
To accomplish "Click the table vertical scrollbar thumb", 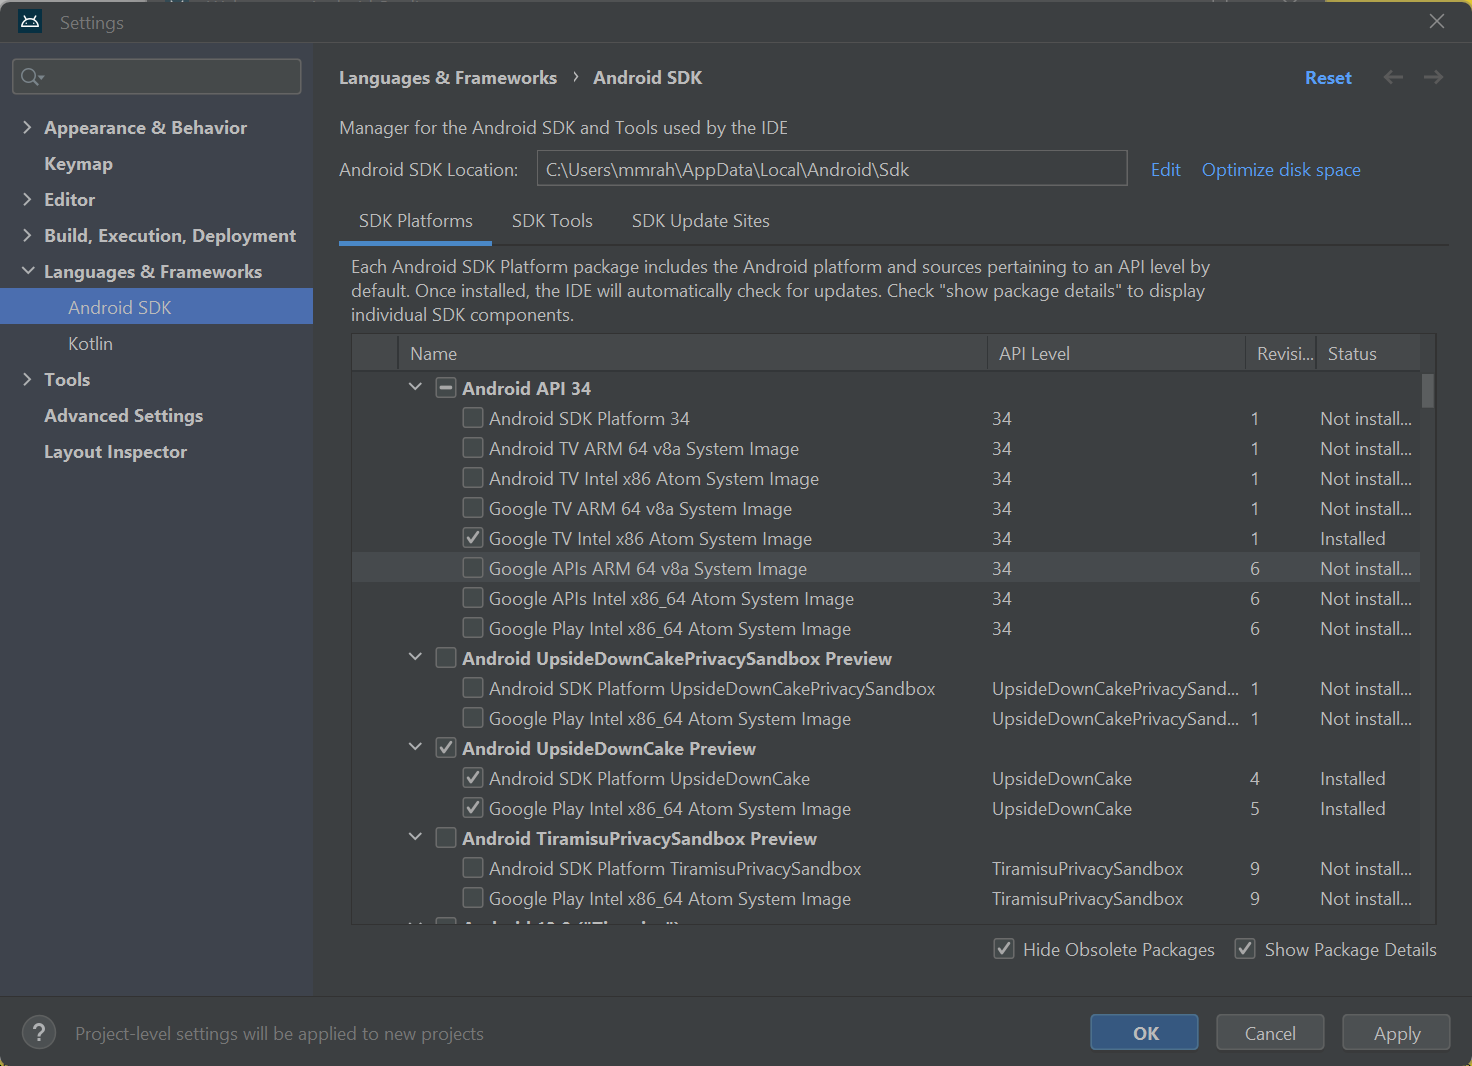I will [x=1428, y=391].
